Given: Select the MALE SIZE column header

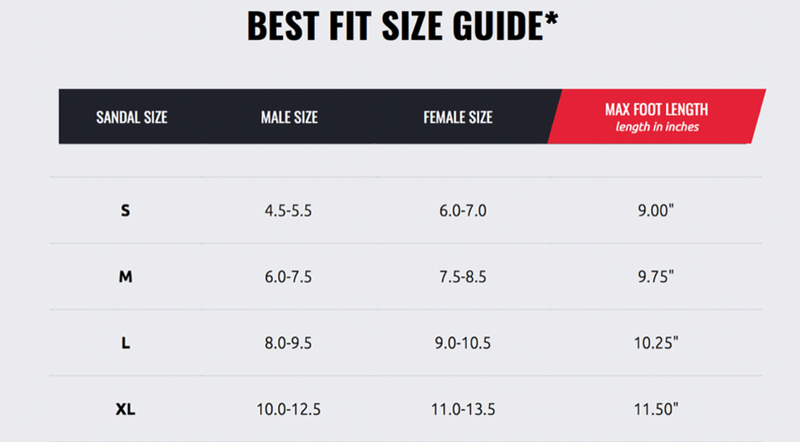Looking at the screenshot, I should (x=289, y=117).
